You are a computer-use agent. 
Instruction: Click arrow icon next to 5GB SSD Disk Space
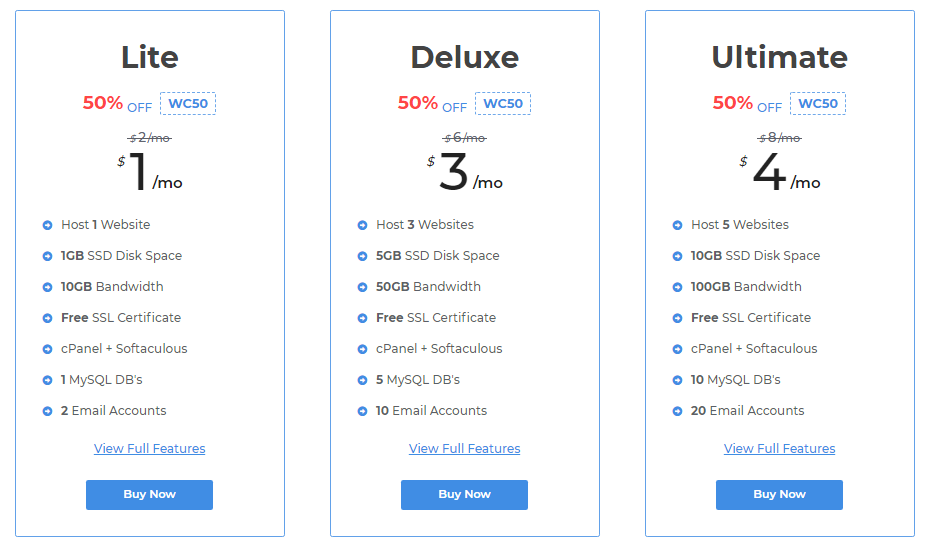[362, 256]
